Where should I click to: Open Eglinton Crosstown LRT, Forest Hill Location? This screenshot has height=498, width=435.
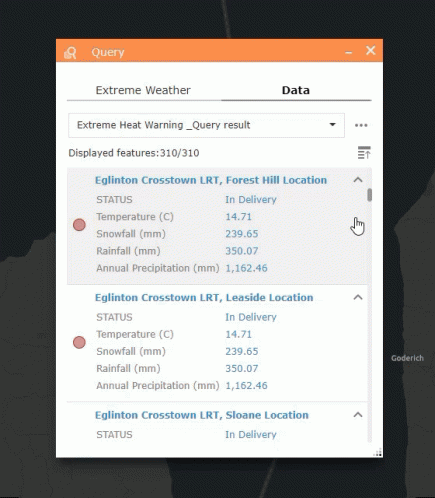pos(211,180)
